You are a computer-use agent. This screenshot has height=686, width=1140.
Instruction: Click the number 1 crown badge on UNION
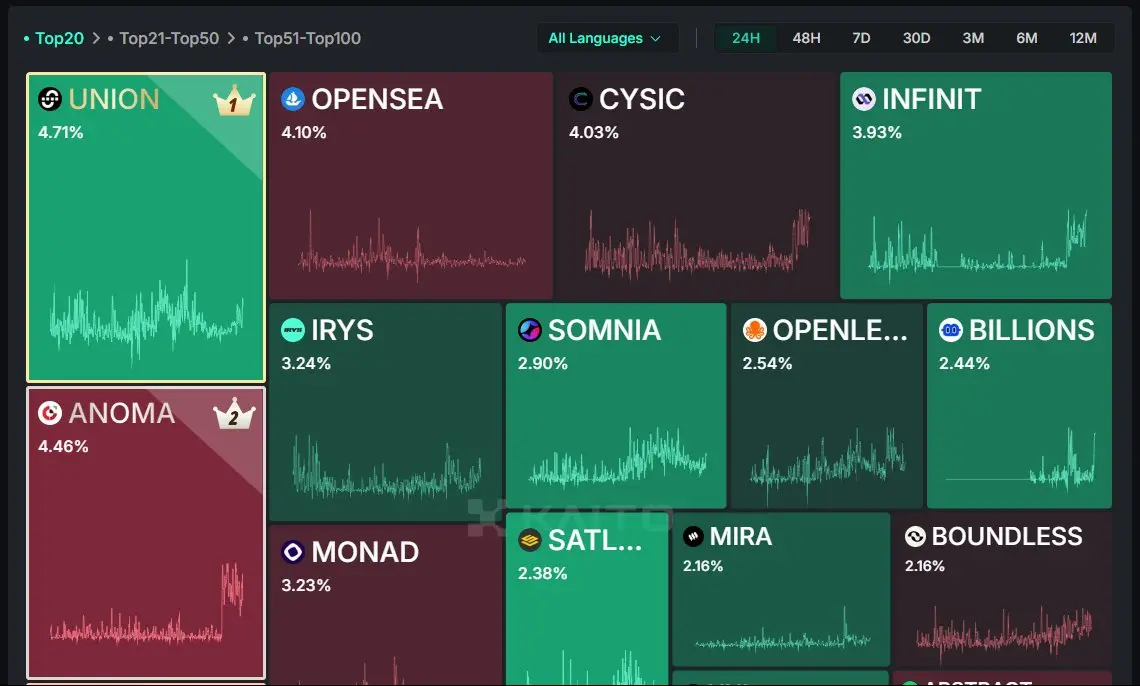pos(234,101)
